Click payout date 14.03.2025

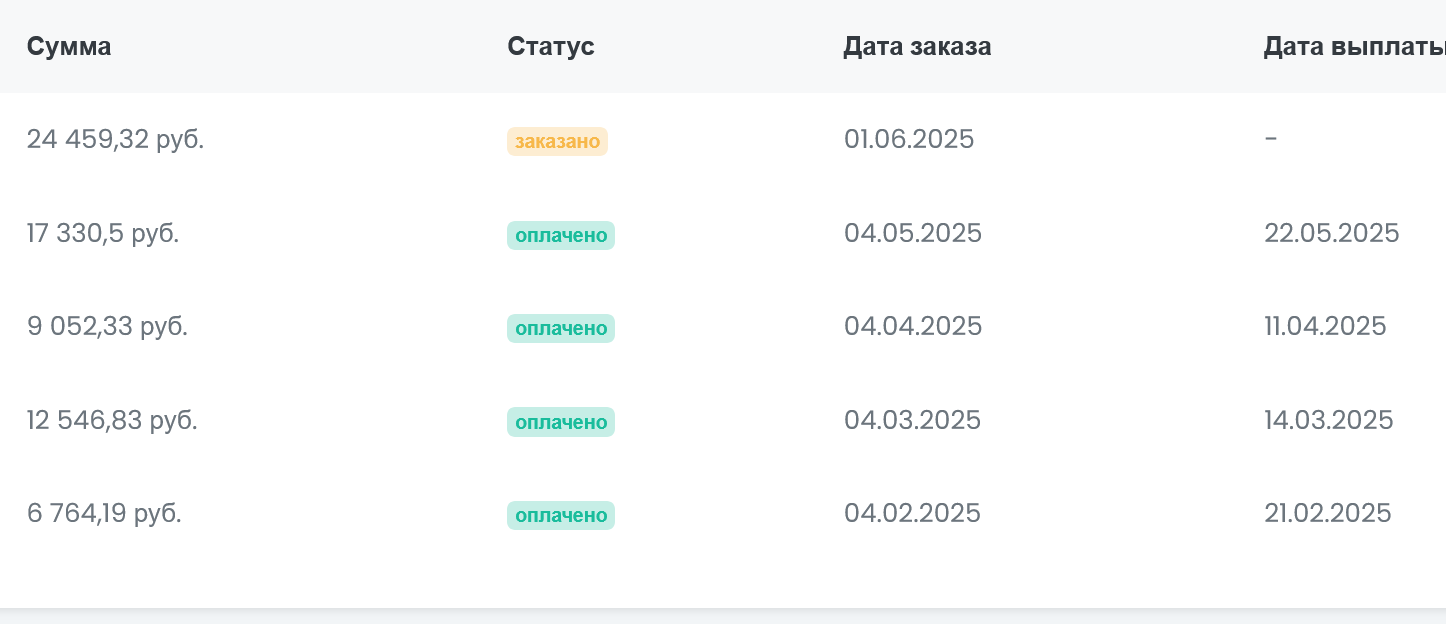[1328, 420]
